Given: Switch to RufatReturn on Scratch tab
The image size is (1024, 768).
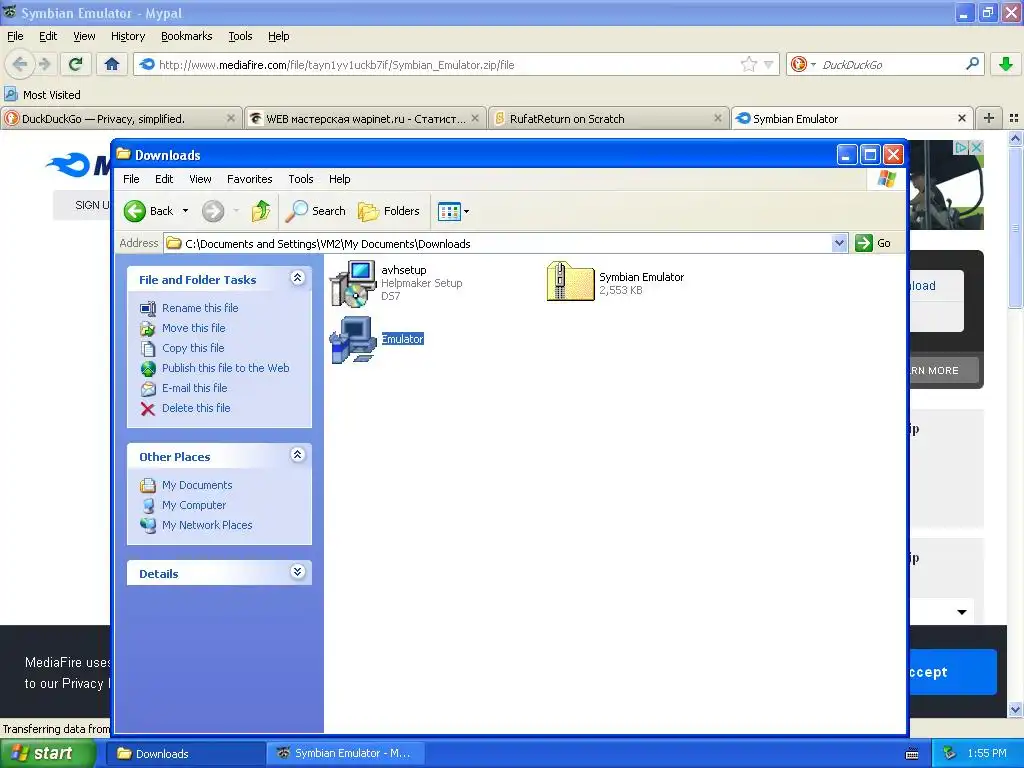Looking at the screenshot, I should point(608,119).
